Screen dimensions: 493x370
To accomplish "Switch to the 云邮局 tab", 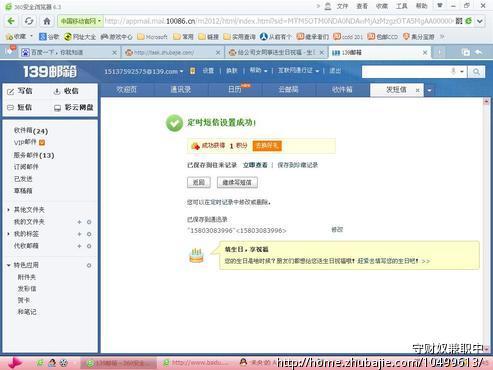I will 289,90.
